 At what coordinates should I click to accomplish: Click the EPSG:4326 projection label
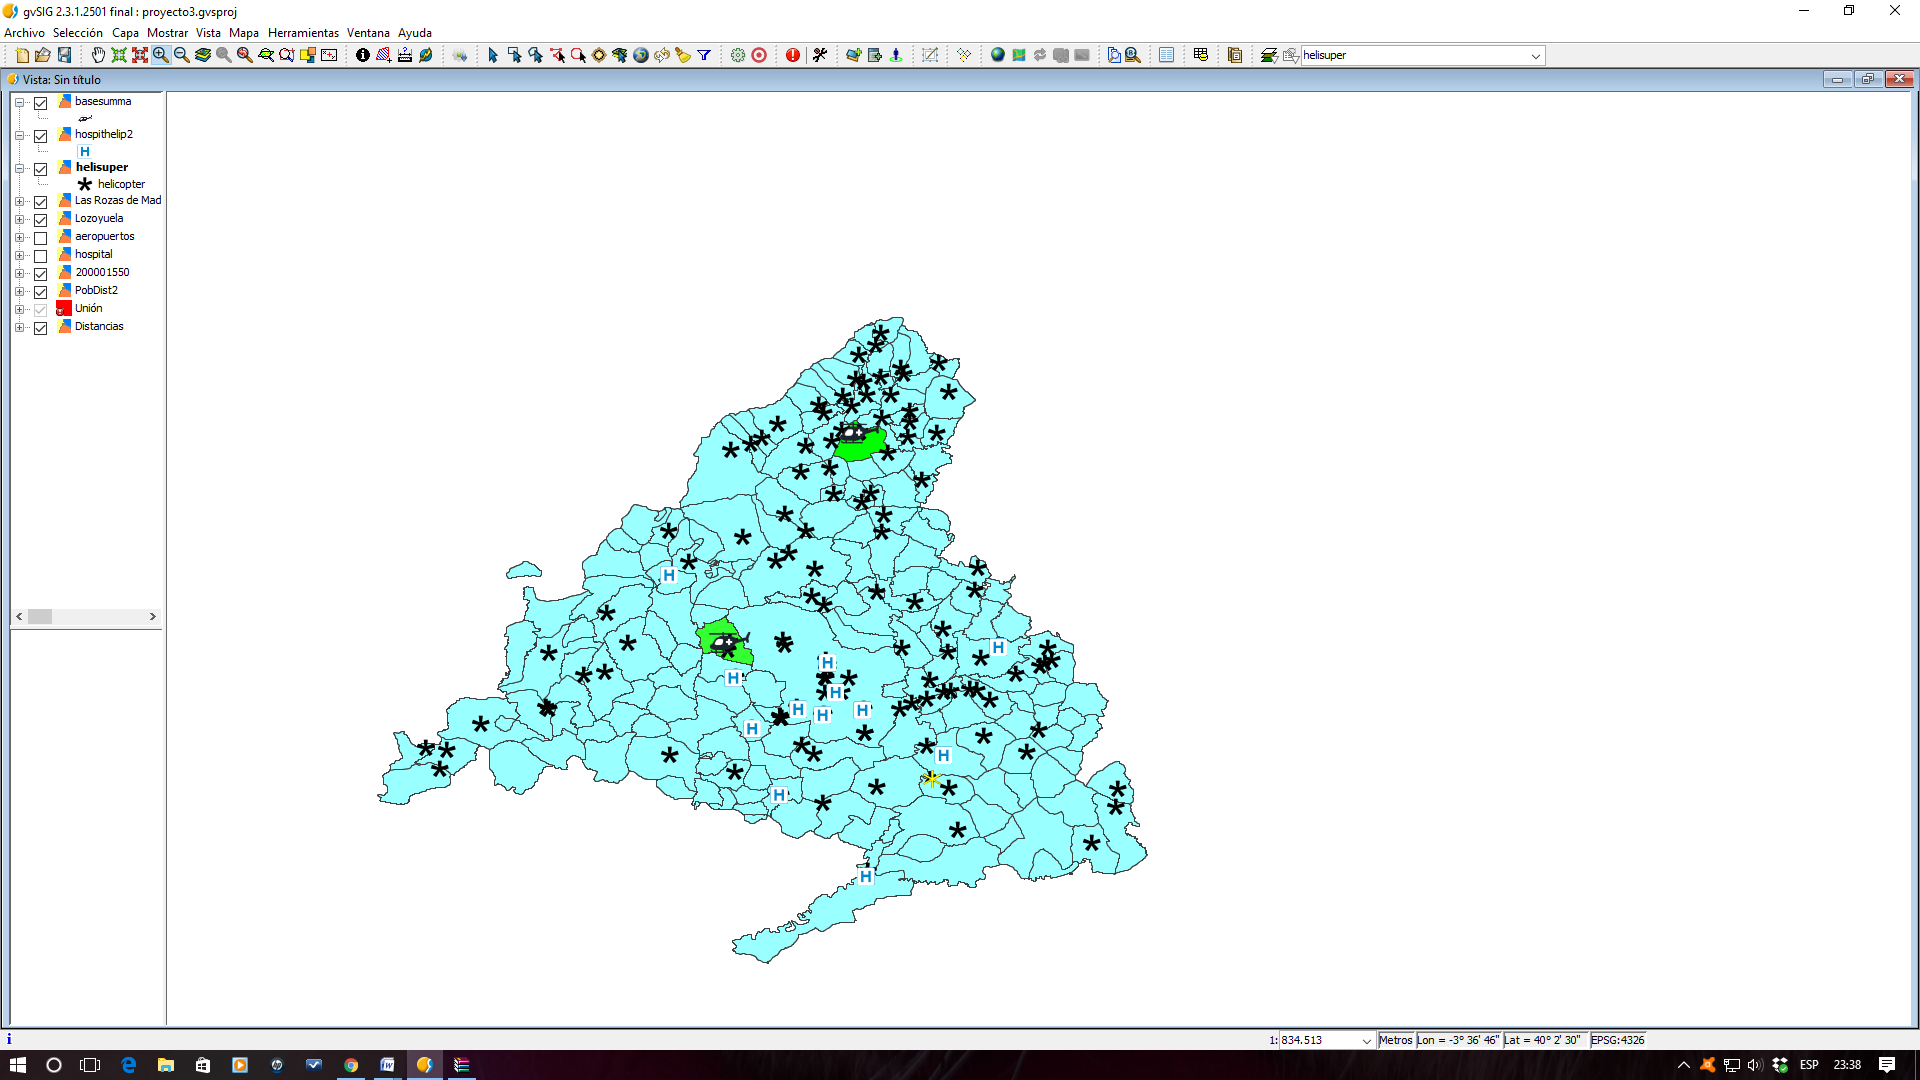point(1618,1041)
